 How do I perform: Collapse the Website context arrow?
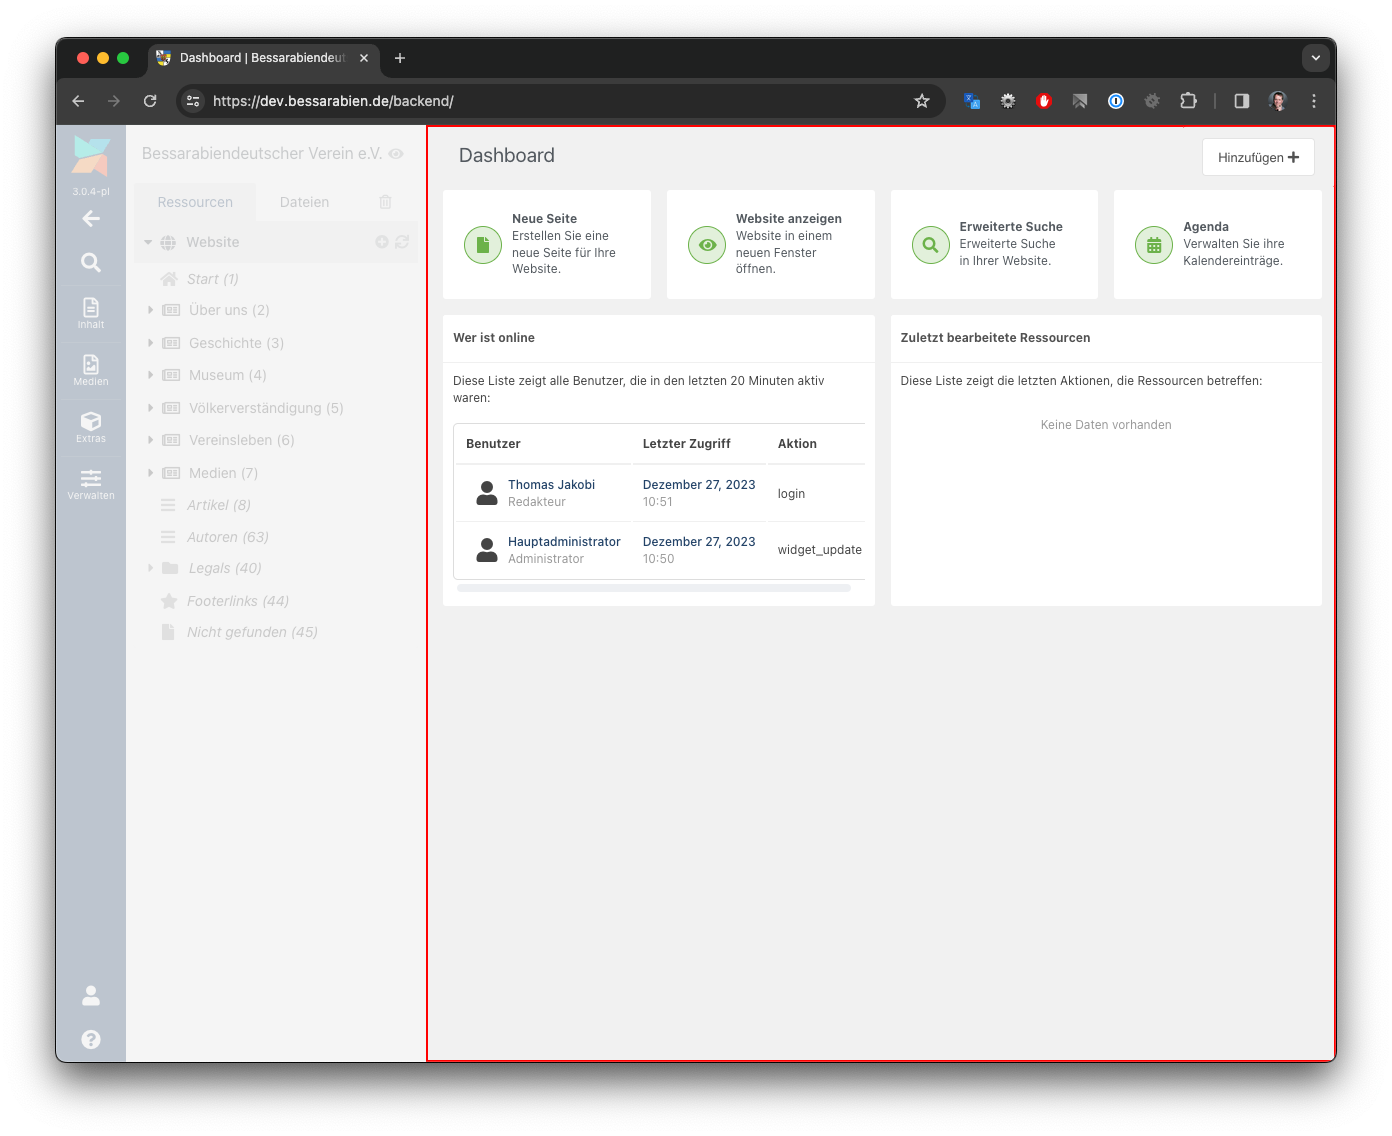click(148, 242)
